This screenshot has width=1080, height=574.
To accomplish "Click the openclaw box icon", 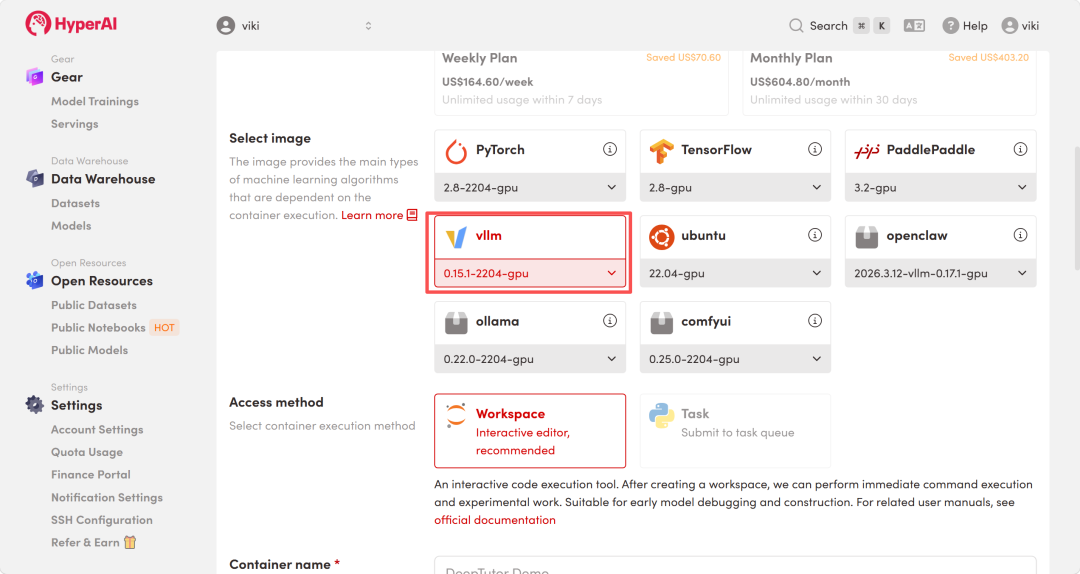I will (866, 237).
